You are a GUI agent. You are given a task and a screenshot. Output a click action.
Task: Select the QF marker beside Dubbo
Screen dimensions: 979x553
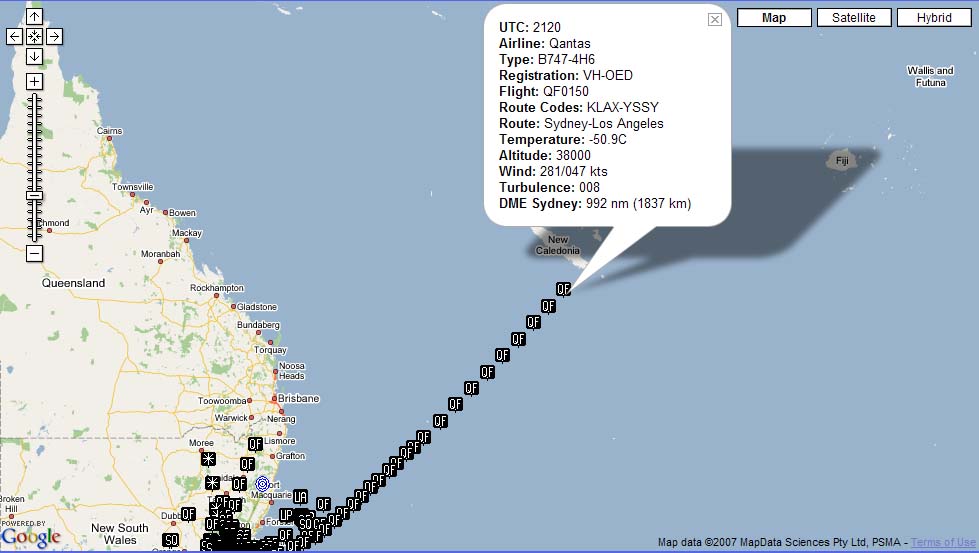(x=188, y=514)
